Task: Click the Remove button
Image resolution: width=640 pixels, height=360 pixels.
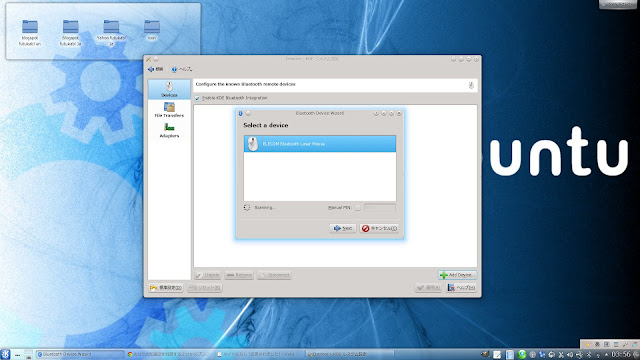Action: [239, 275]
